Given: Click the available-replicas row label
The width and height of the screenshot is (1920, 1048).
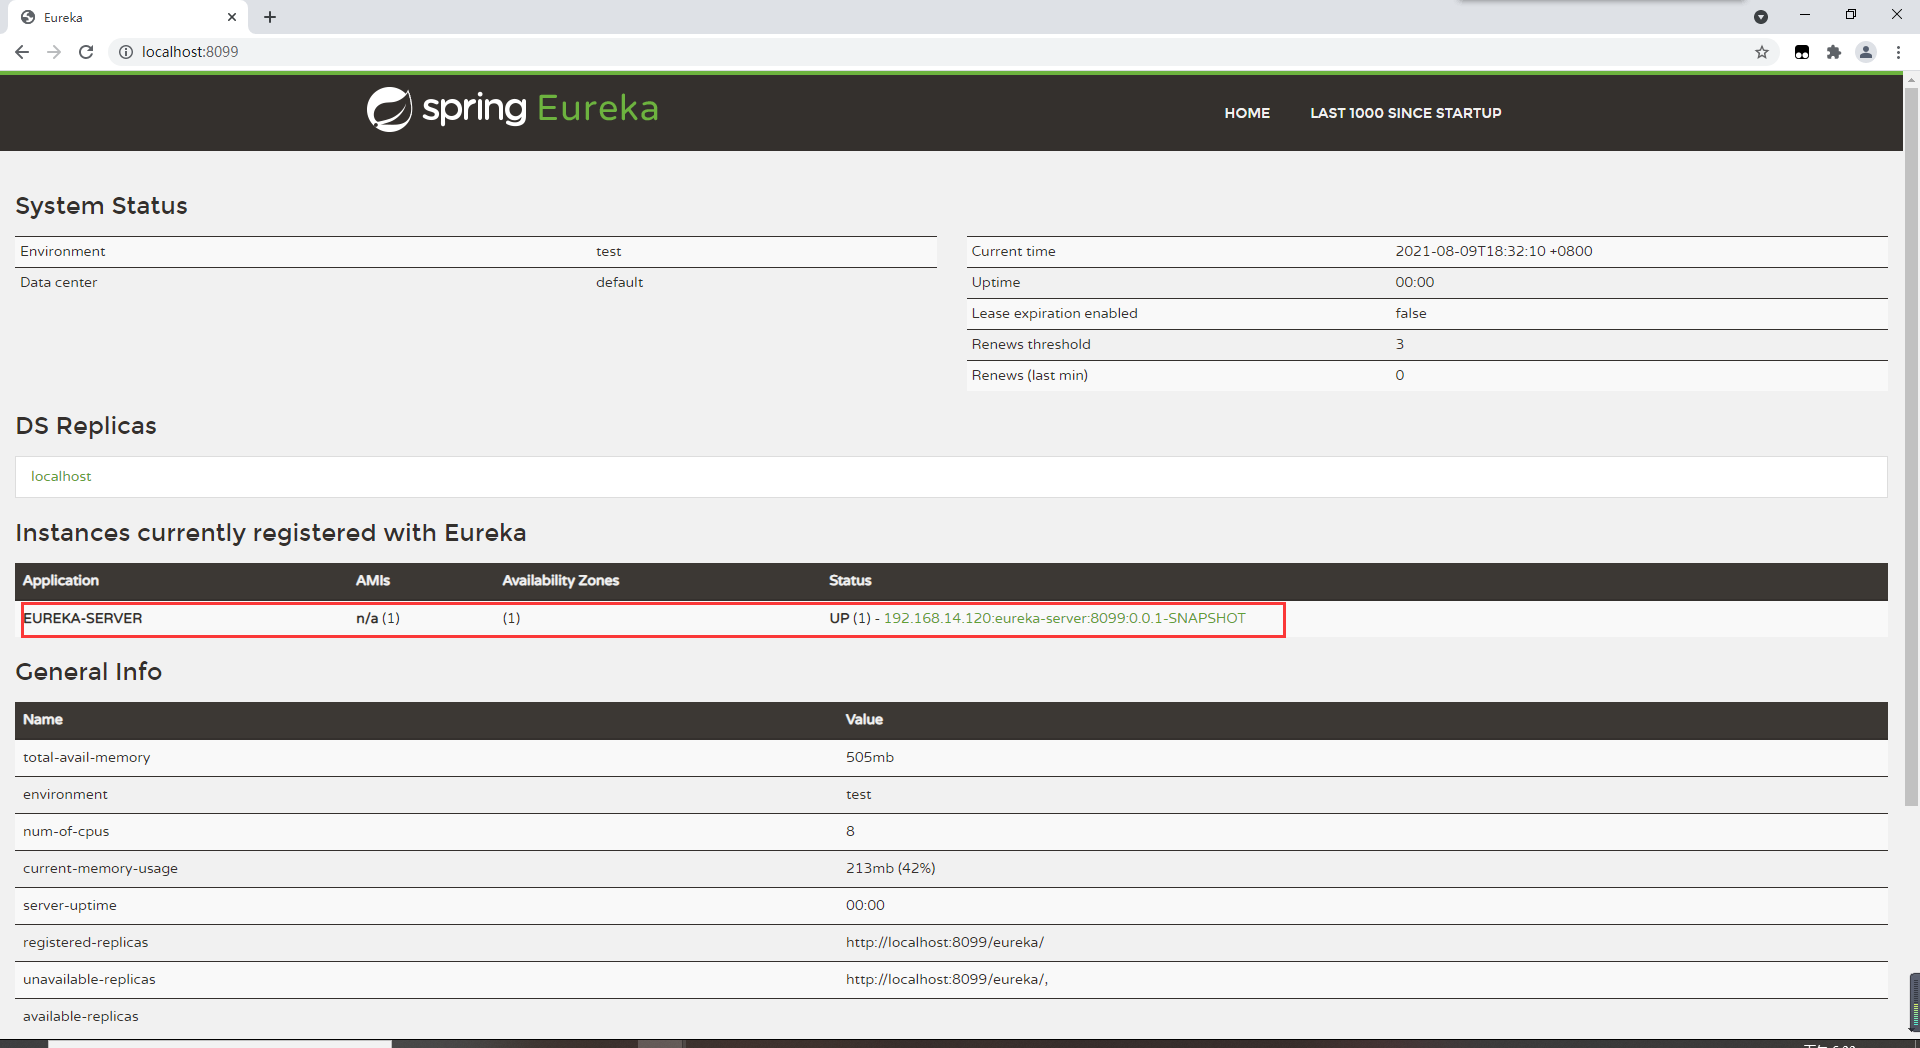Looking at the screenshot, I should pos(81,1016).
